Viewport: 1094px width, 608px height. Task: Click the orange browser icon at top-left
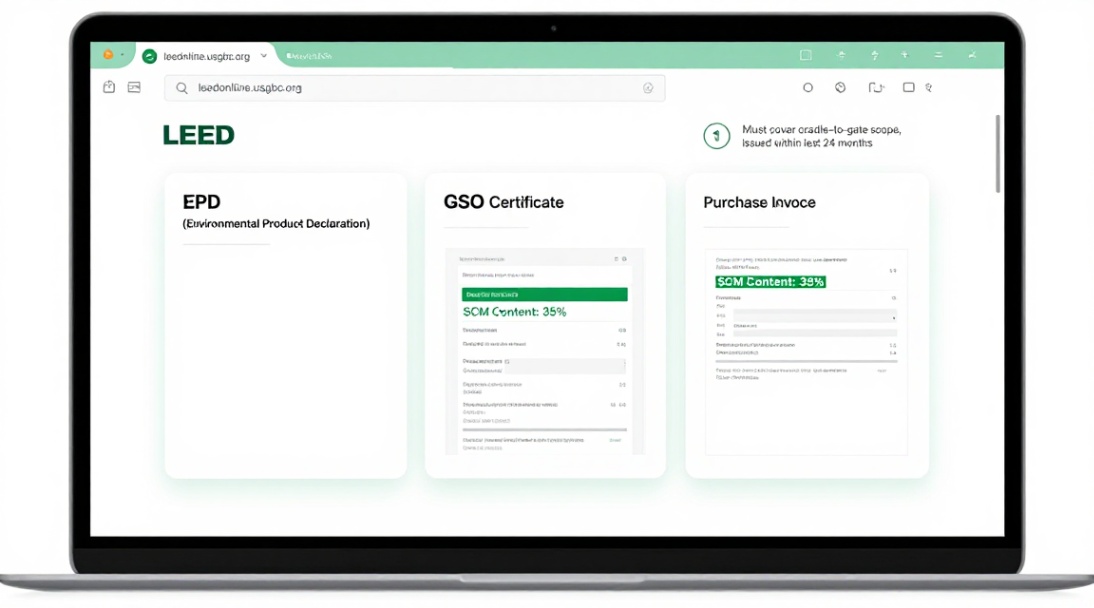108,54
